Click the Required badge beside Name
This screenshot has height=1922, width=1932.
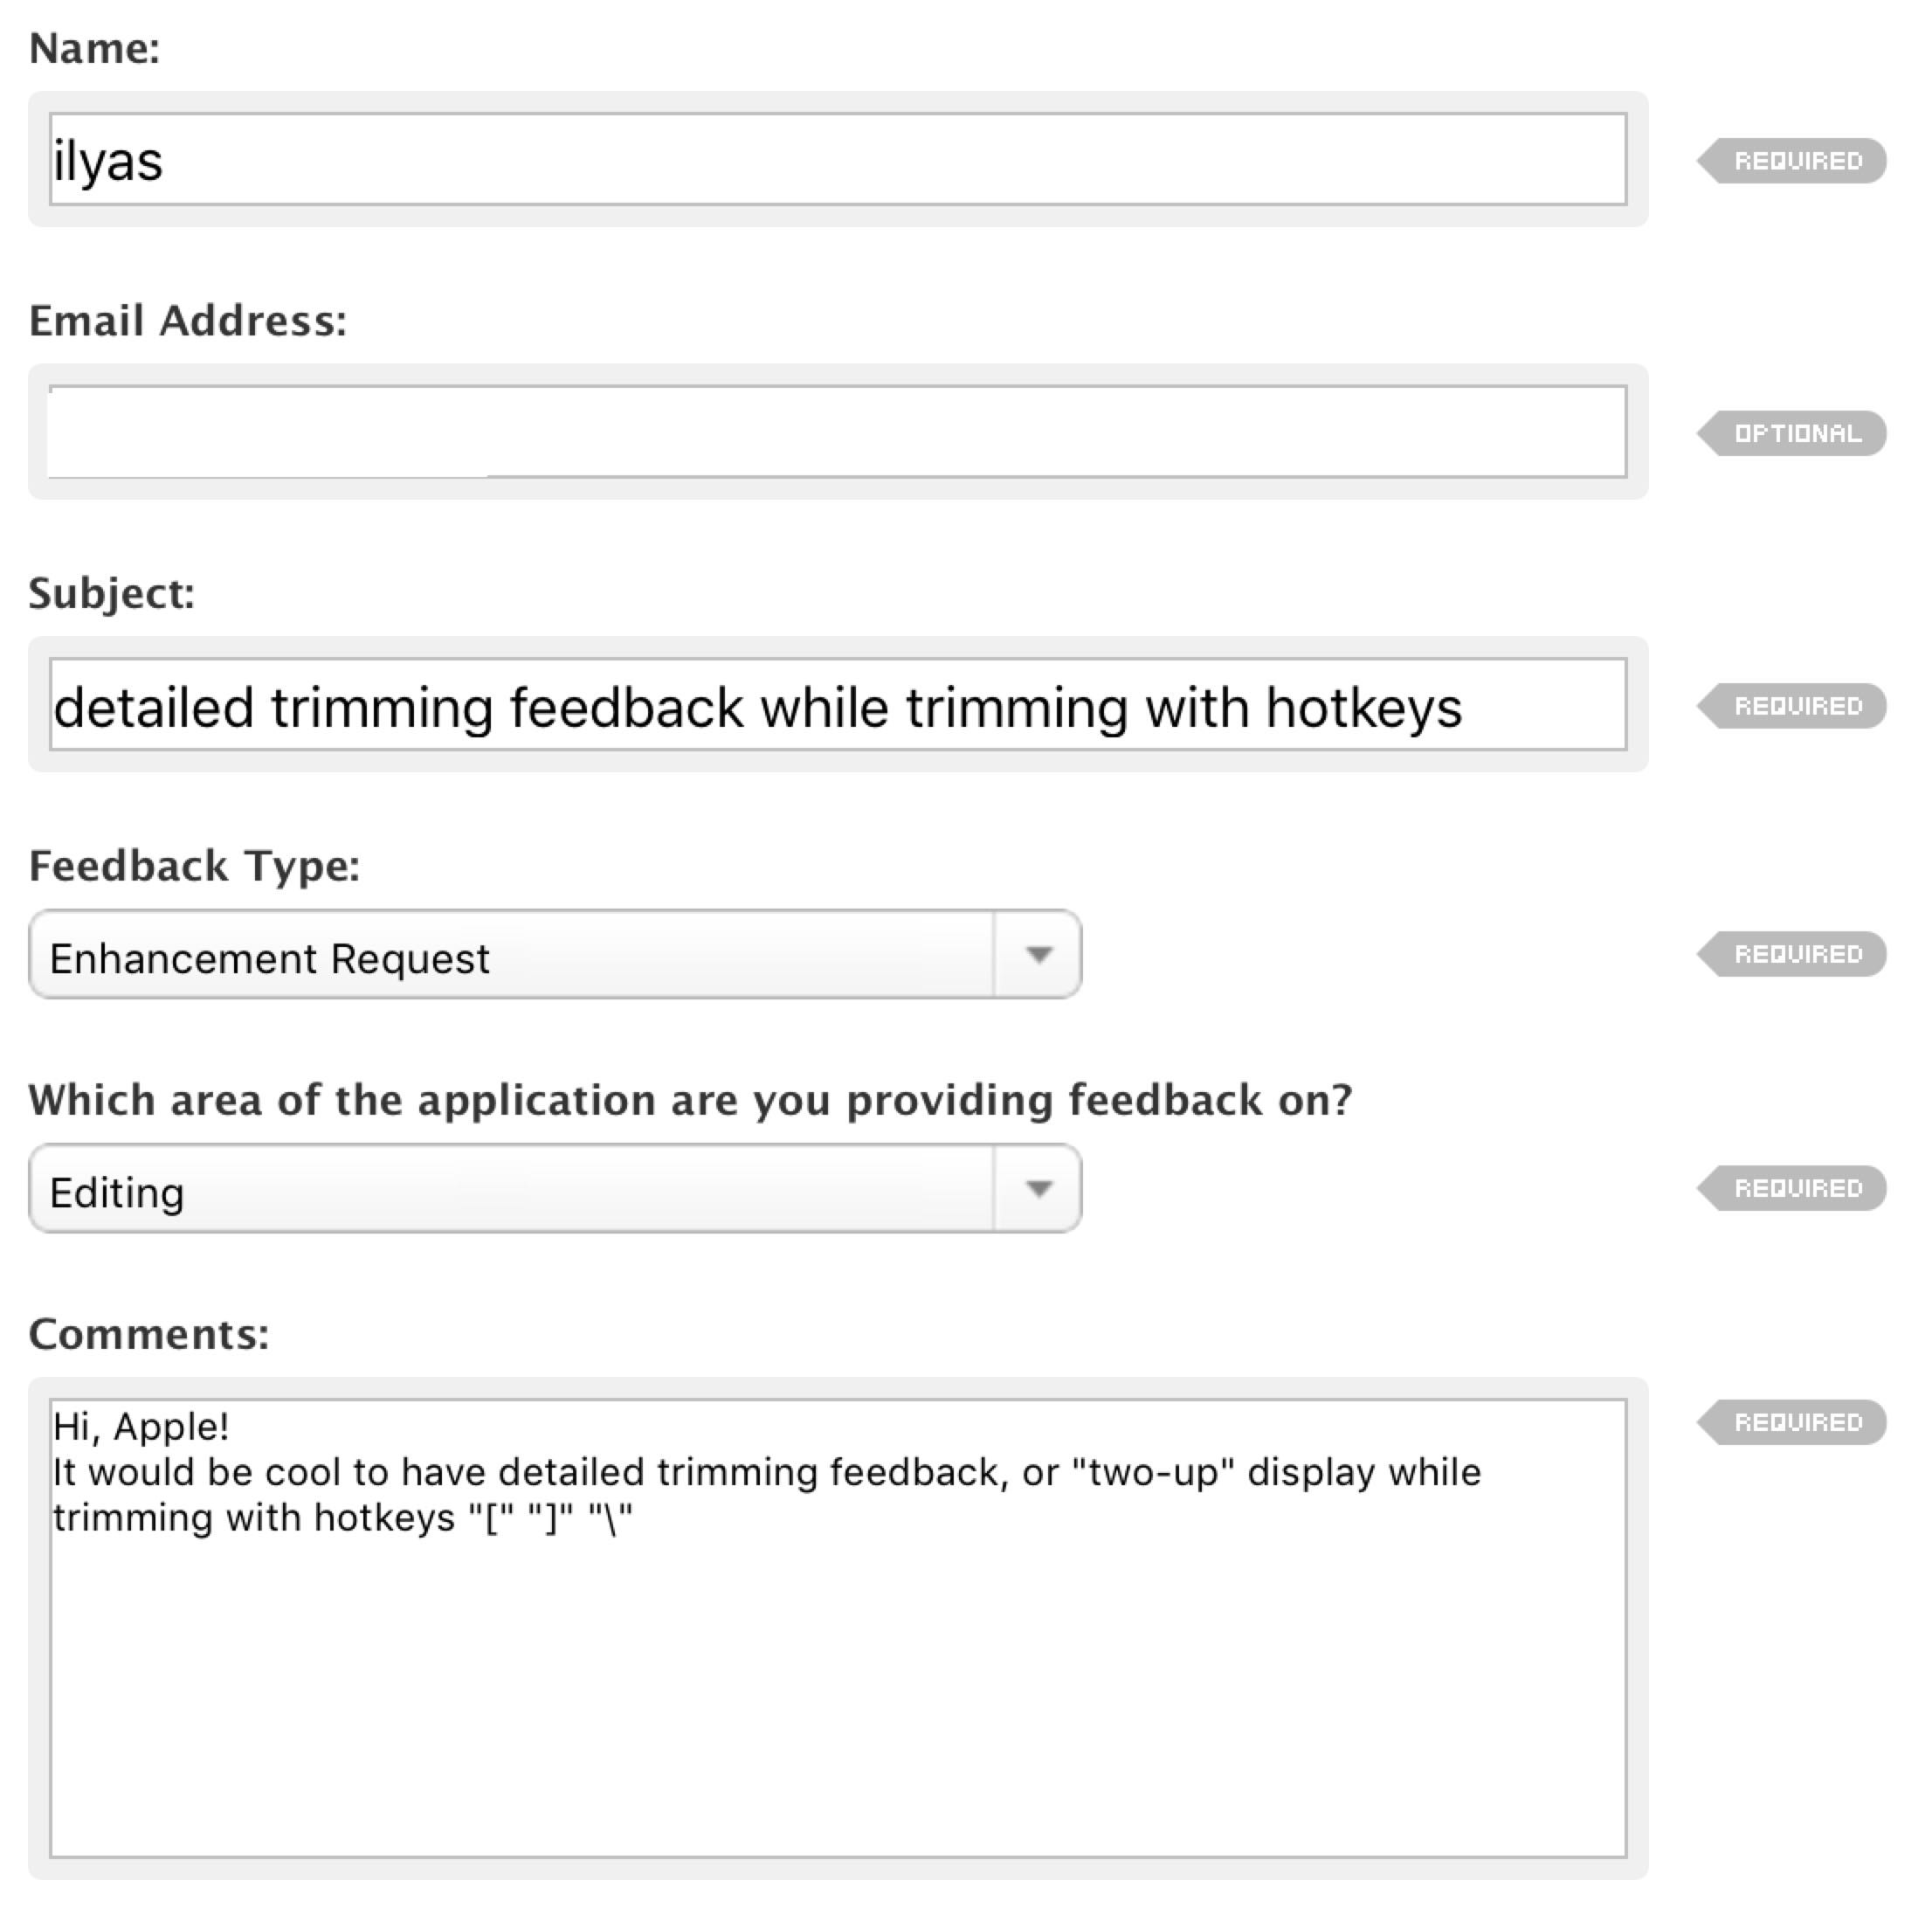pos(1791,161)
